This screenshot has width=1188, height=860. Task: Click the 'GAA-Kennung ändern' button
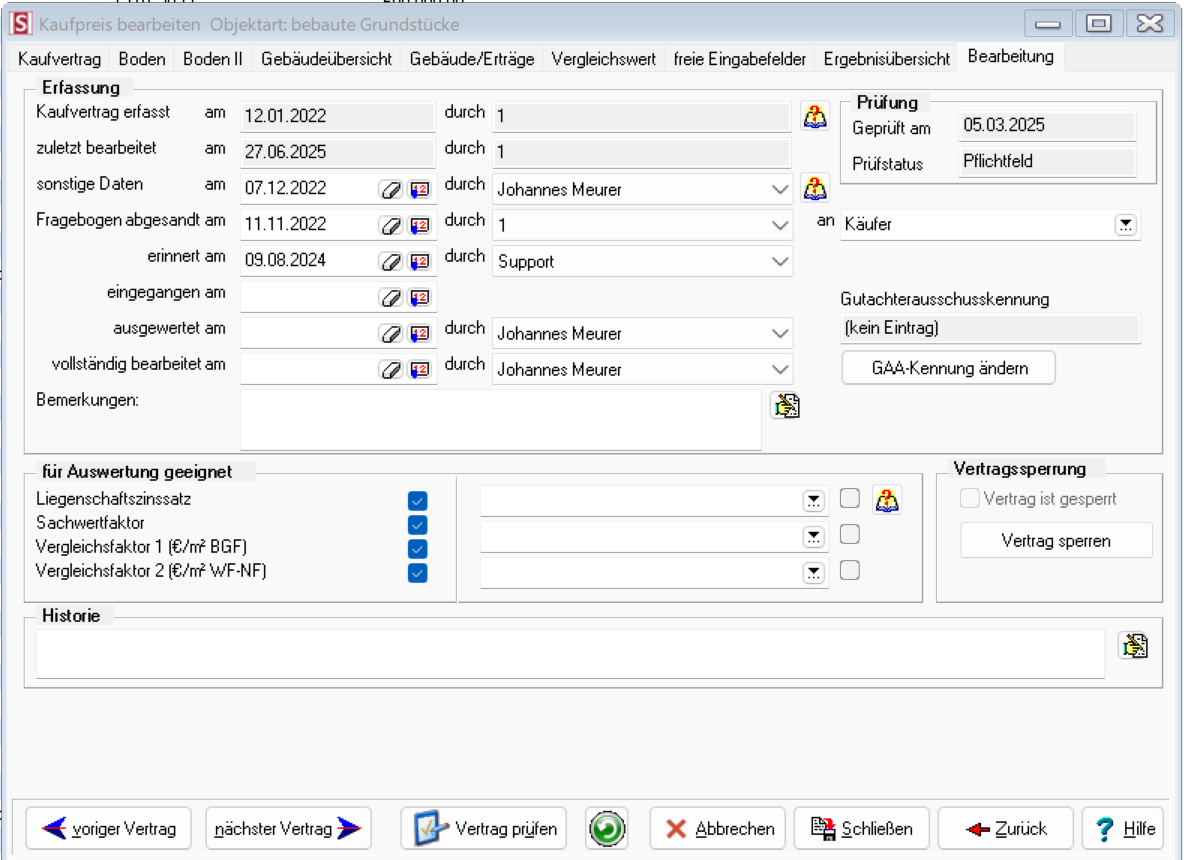click(949, 368)
